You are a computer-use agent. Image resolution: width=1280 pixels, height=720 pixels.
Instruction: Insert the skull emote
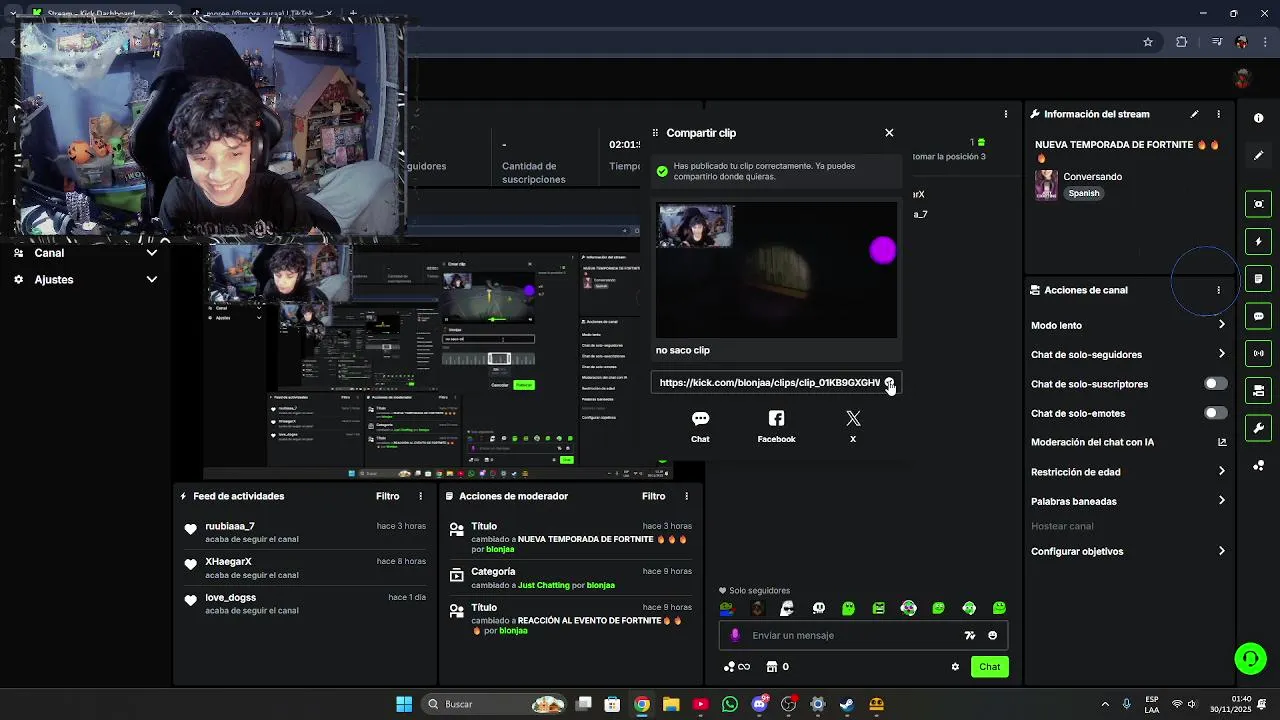[818, 608]
